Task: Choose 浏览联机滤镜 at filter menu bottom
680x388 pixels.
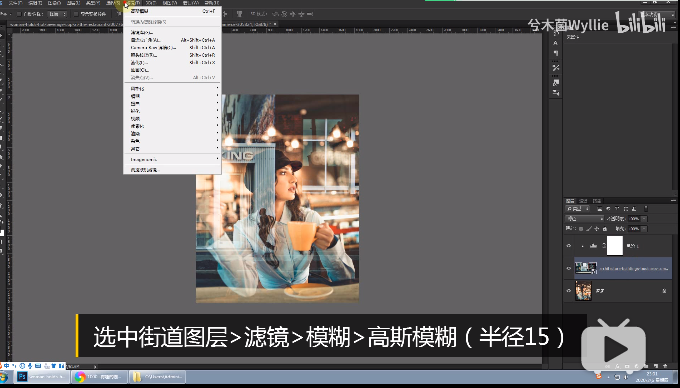Action: 173,170
